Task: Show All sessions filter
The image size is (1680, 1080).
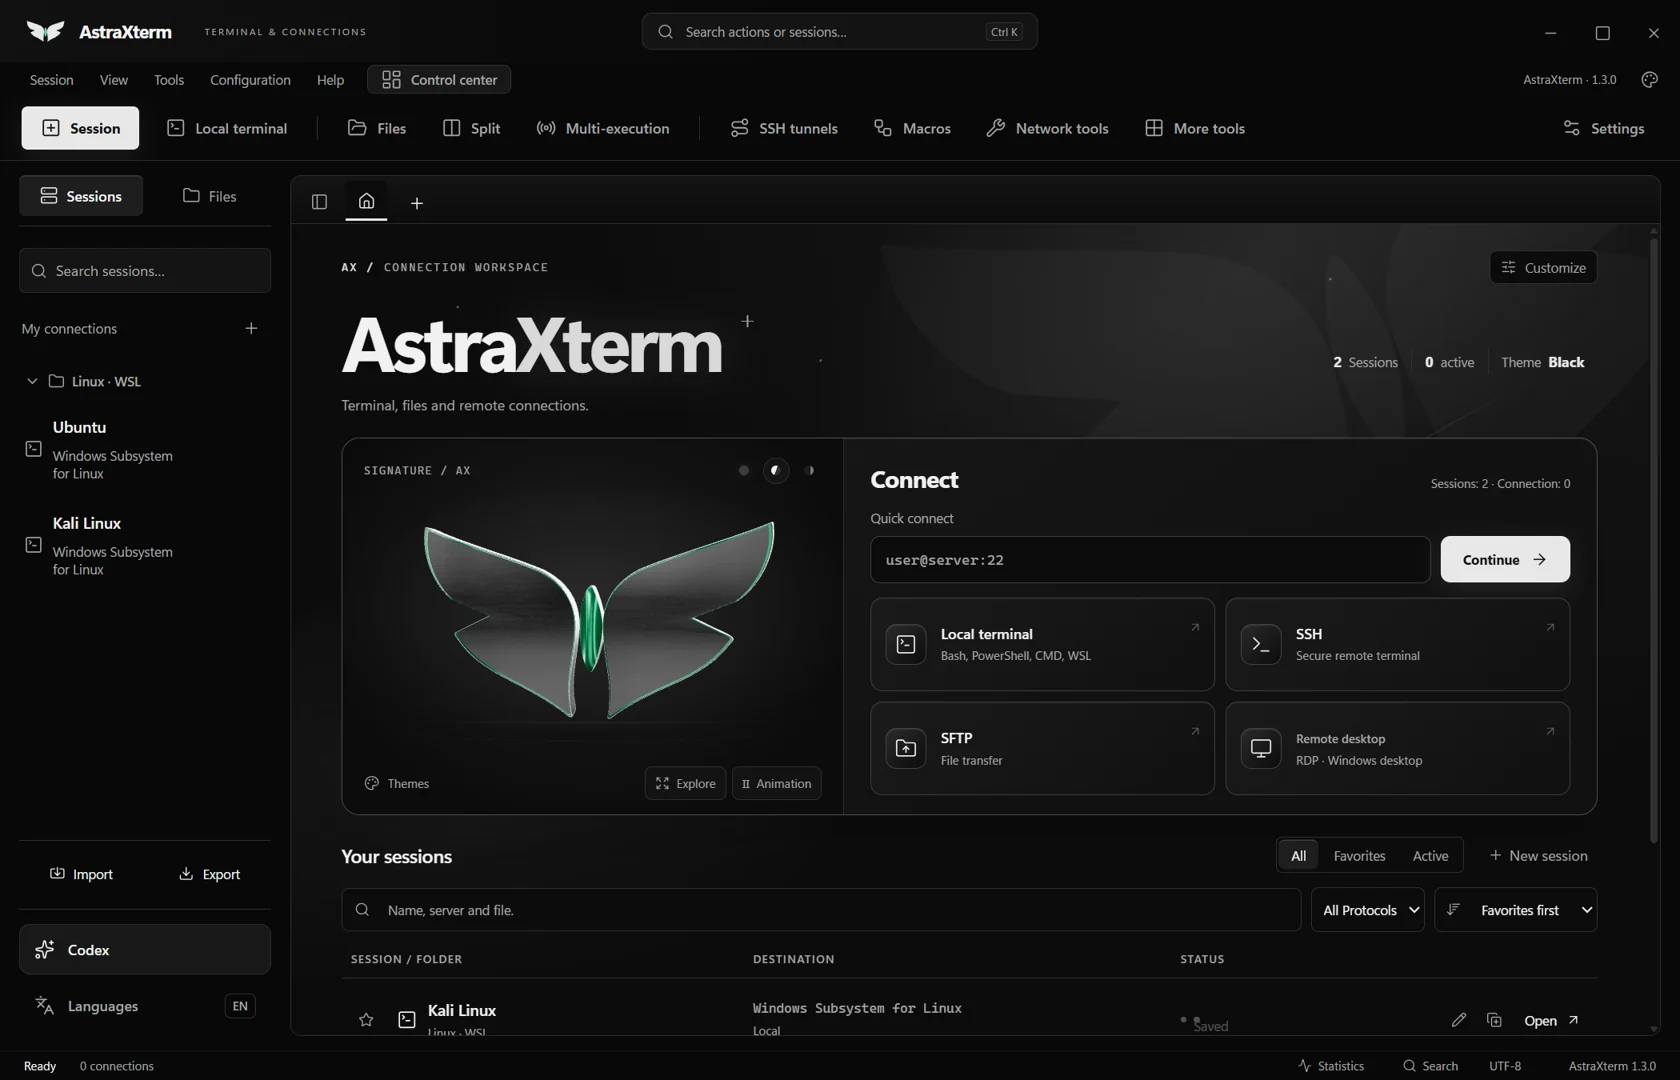Action: pos(1298,856)
